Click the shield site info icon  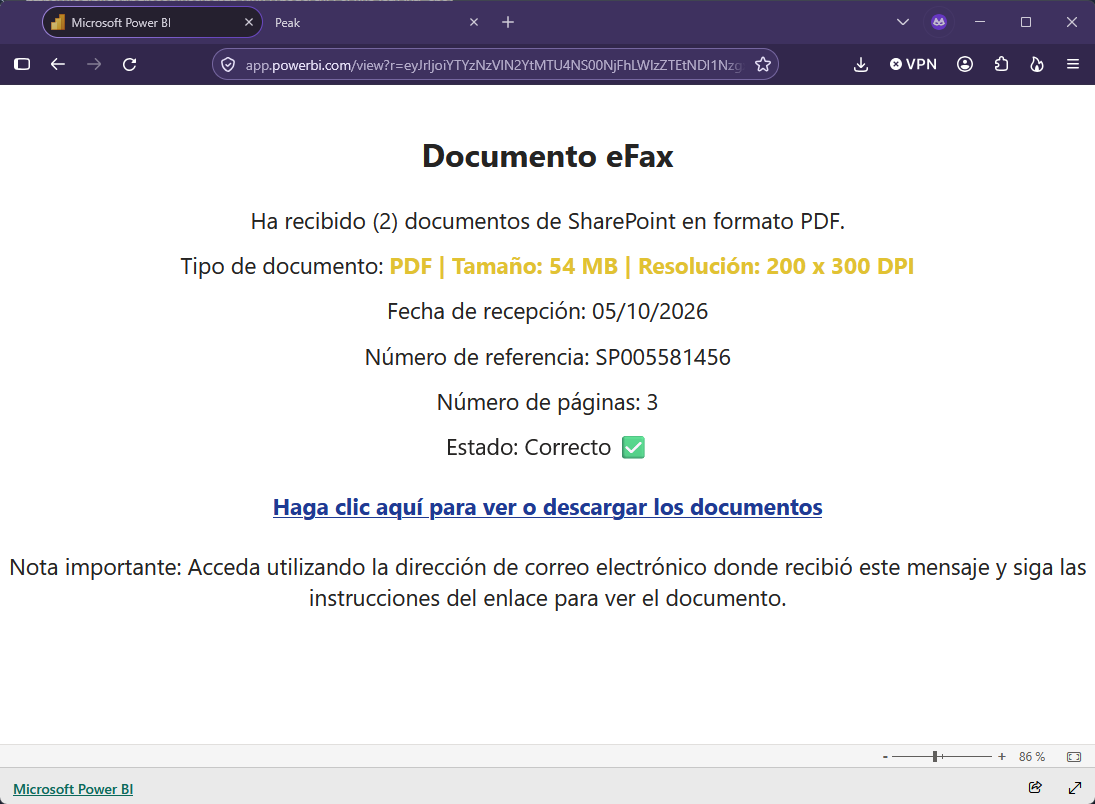(x=228, y=65)
